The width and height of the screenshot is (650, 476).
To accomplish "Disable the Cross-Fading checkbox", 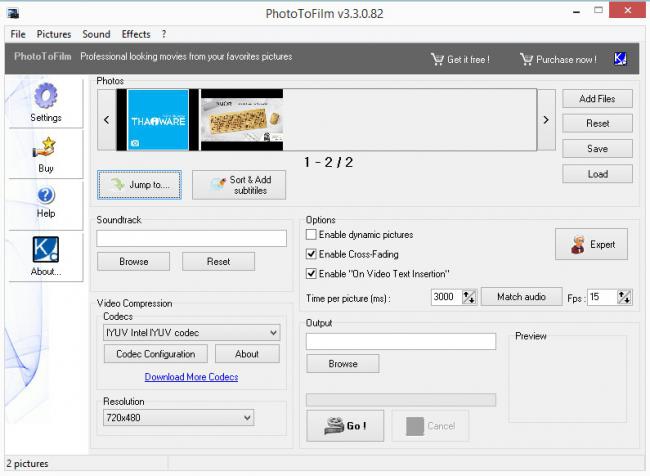I will [x=311, y=254].
